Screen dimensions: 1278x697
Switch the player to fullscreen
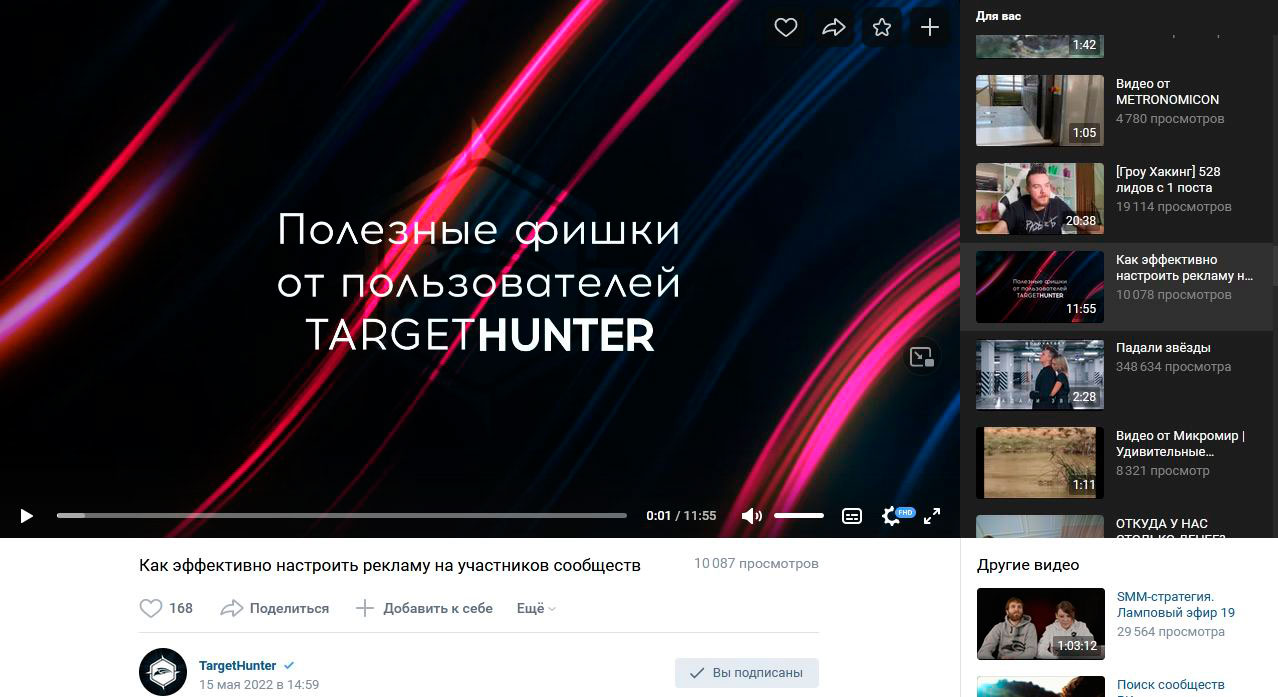pos(932,516)
